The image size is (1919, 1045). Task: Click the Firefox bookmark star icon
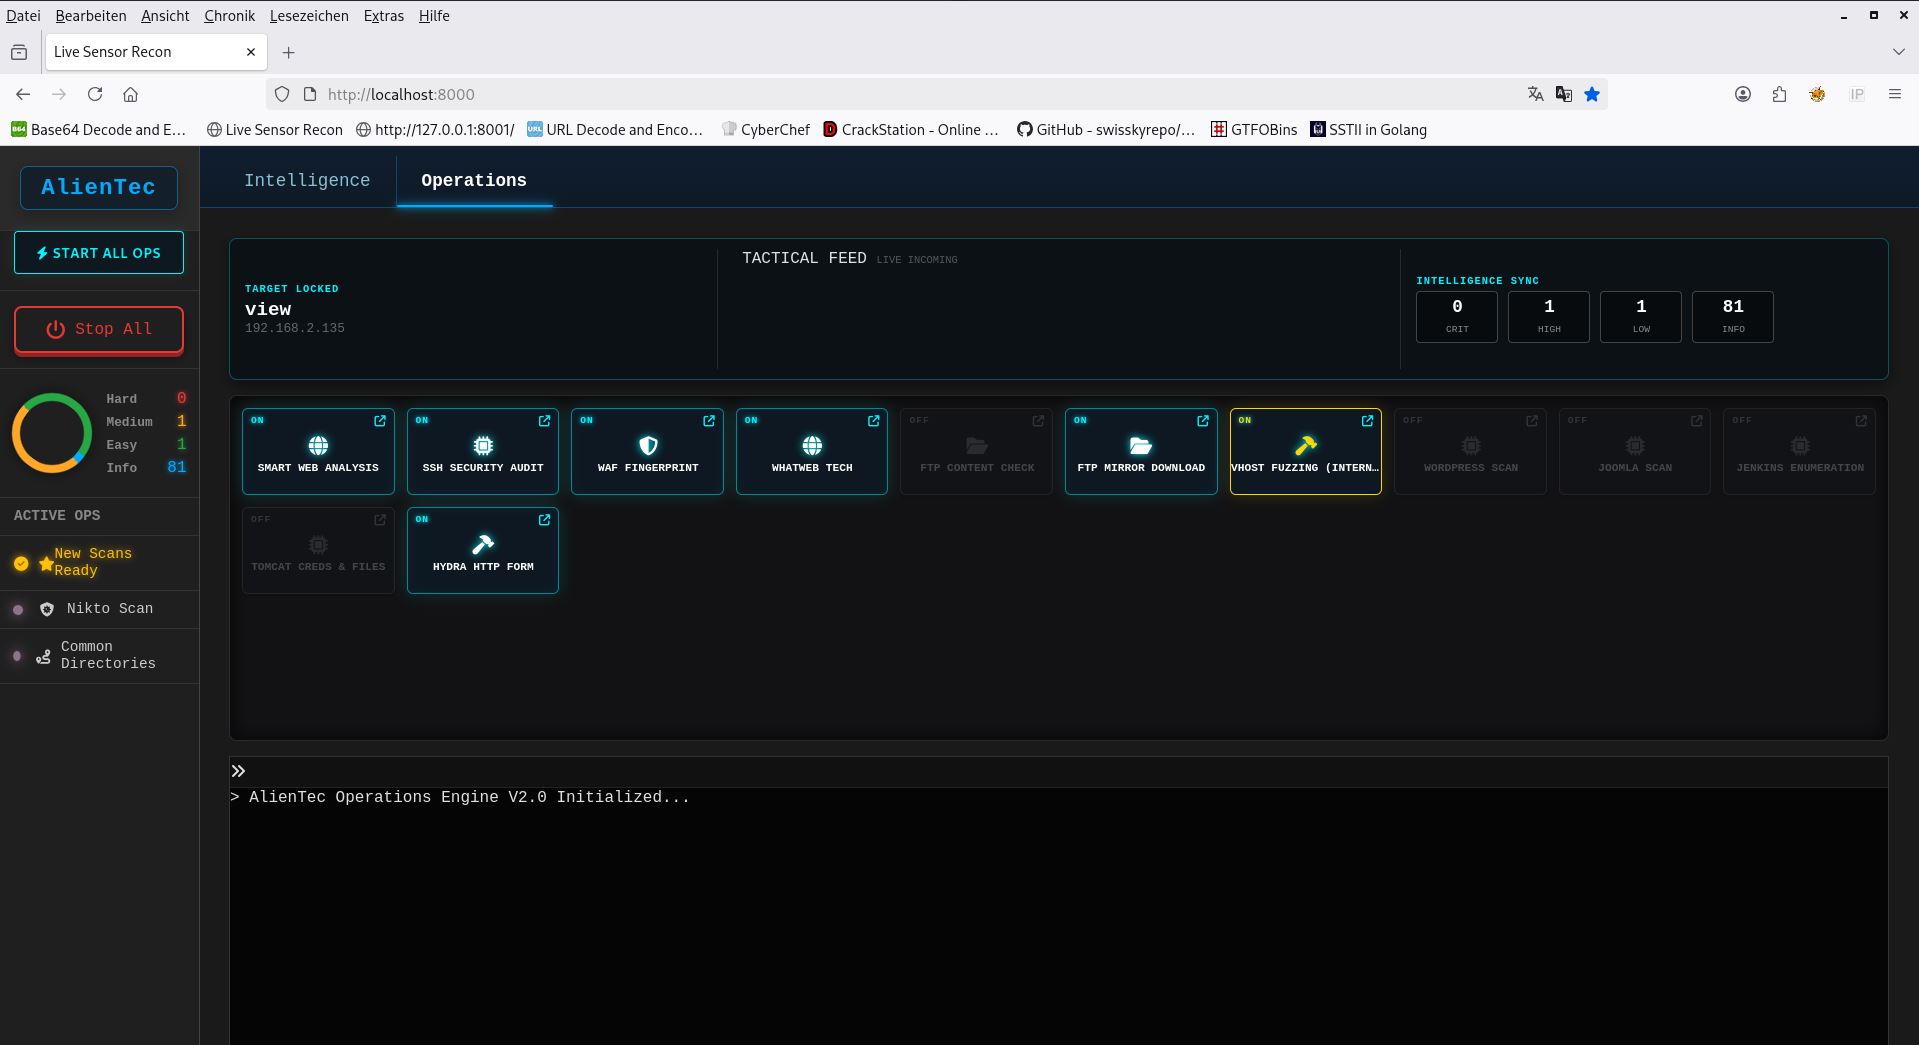1592,94
